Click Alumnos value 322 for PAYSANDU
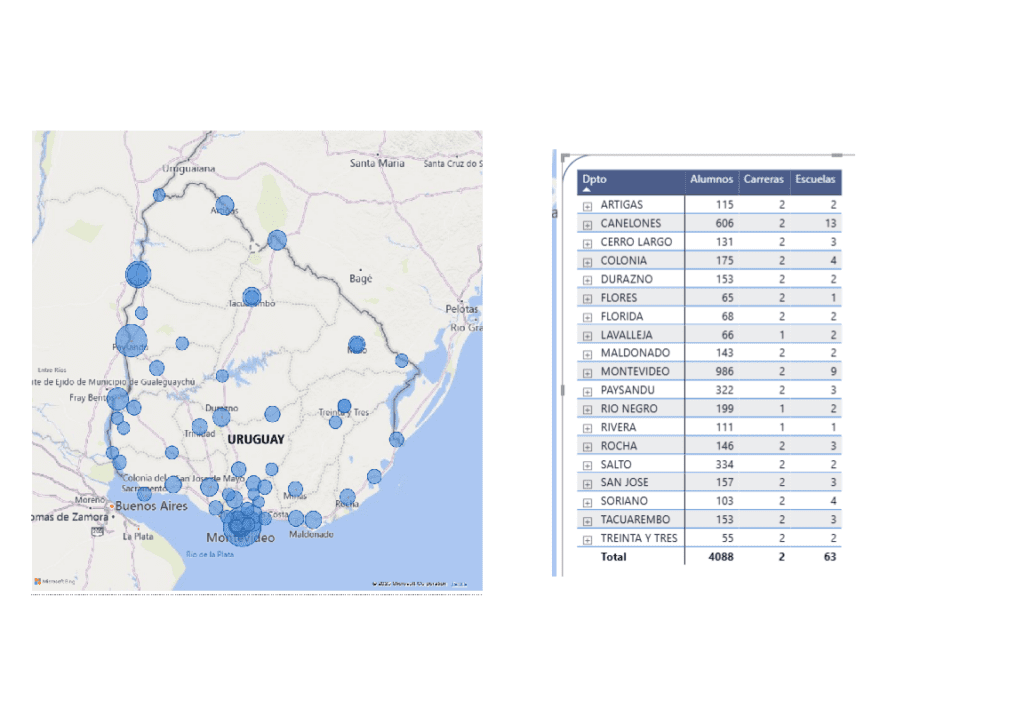Viewport: 1024px width, 724px height. pyautogui.click(x=724, y=390)
